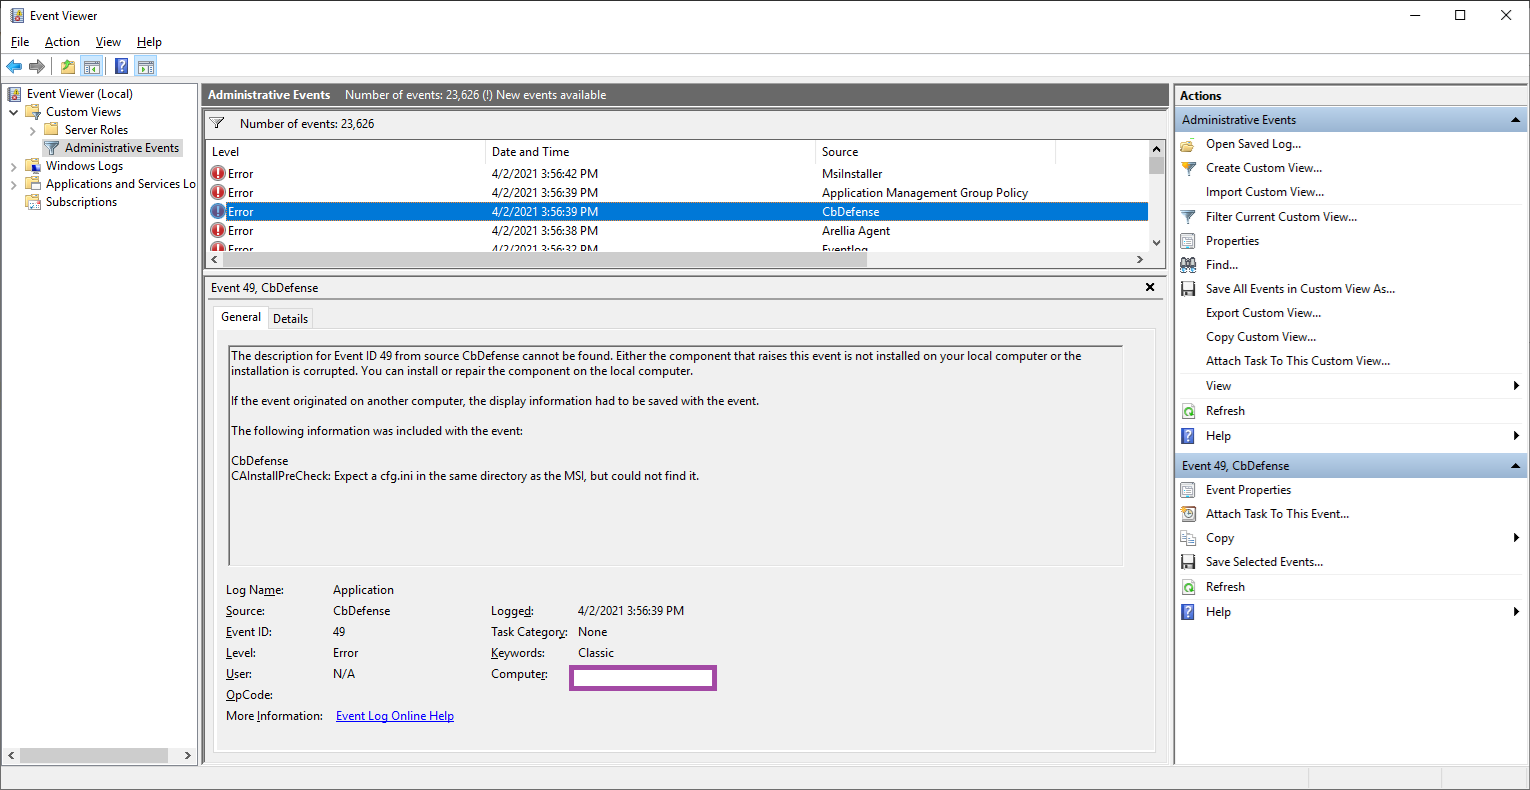Select the Windows Logs folder label

click(x=84, y=166)
